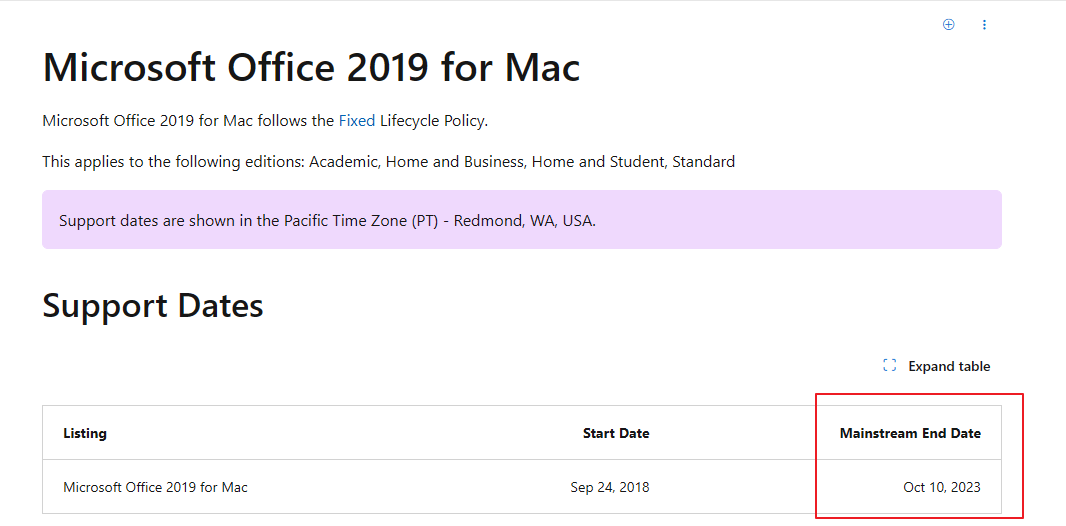Click the words Lifecycle Policy after Fixed
Image resolution: width=1066 pixels, height=526 pixels.
pyautogui.click(x=432, y=121)
